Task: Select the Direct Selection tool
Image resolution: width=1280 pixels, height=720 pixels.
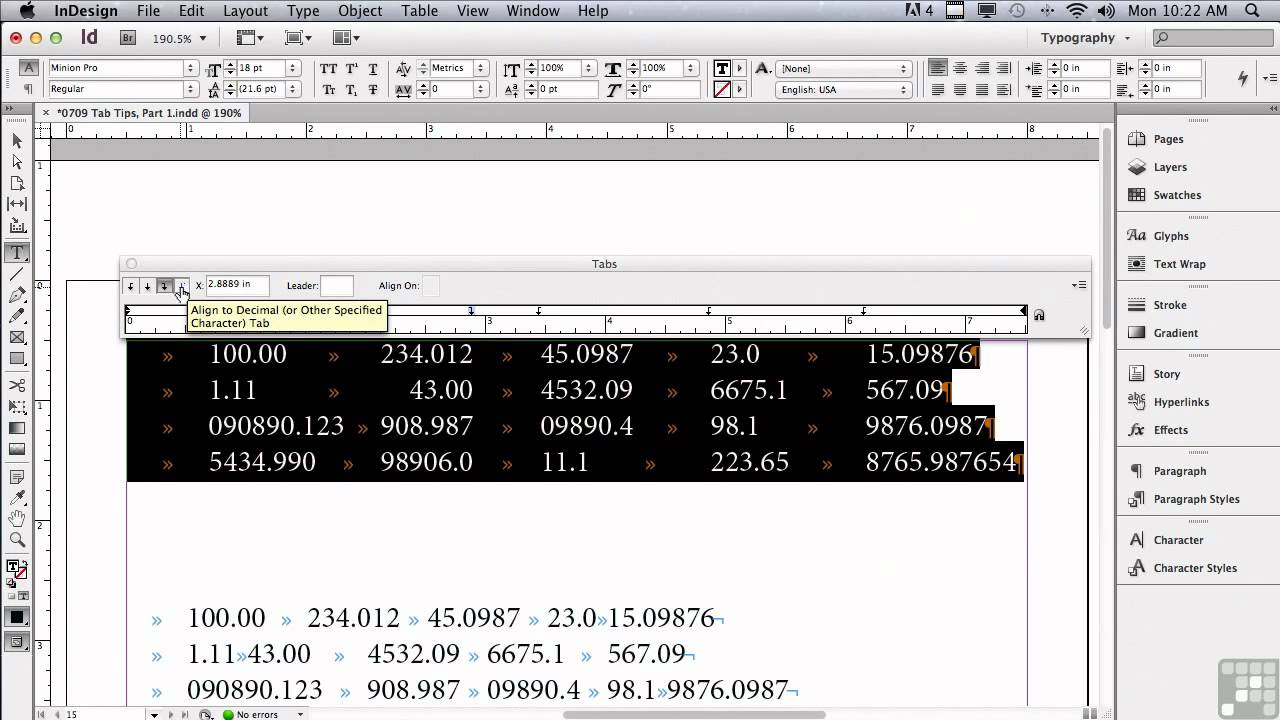Action: pyautogui.click(x=17, y=162)
